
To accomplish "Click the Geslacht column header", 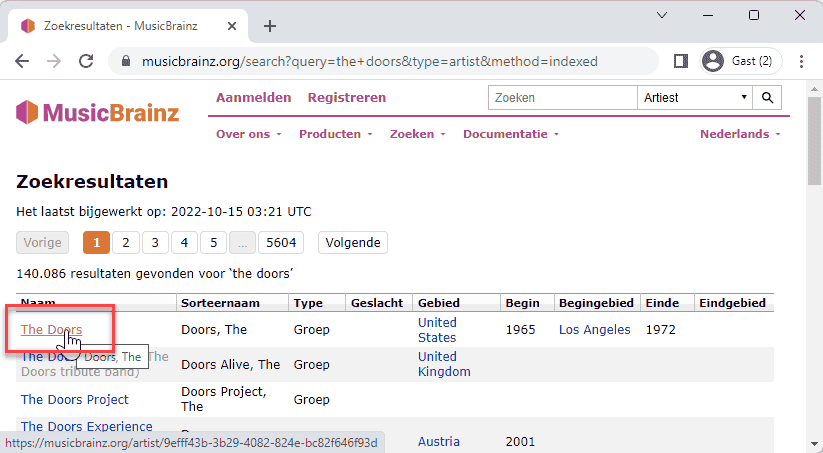I will 377,303.
